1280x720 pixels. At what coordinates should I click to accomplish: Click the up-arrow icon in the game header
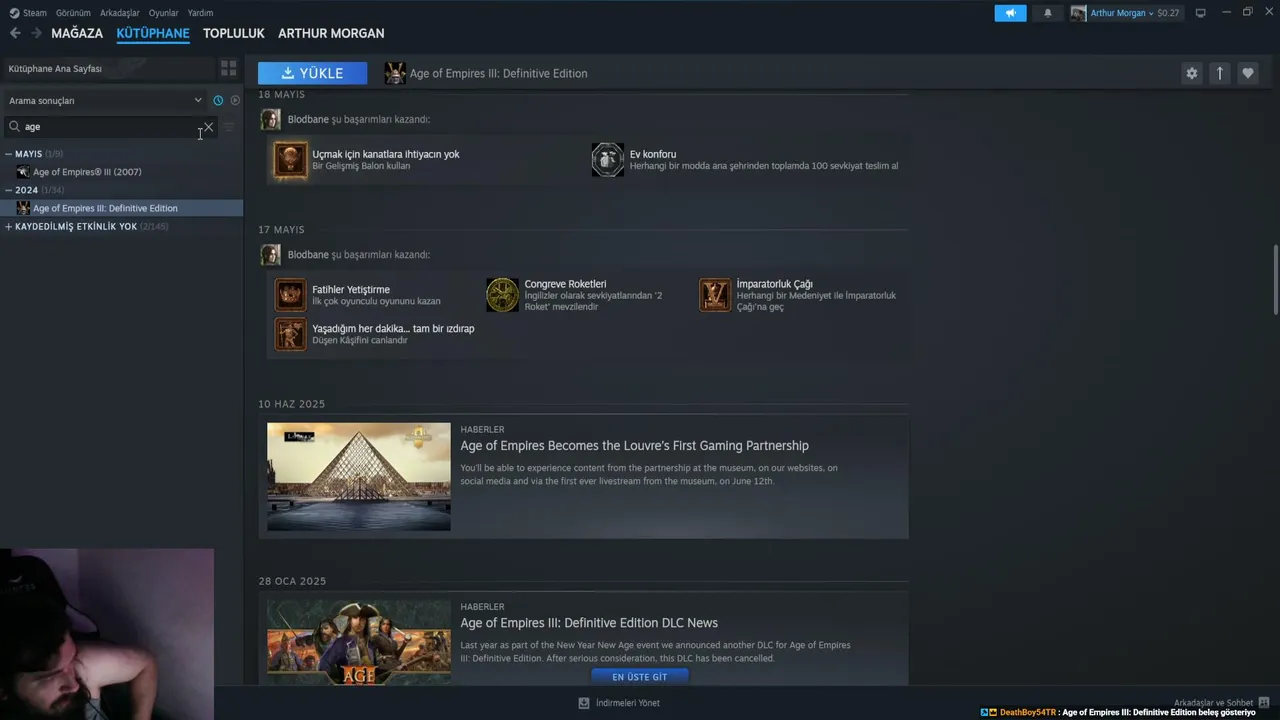pos(1219,73)
